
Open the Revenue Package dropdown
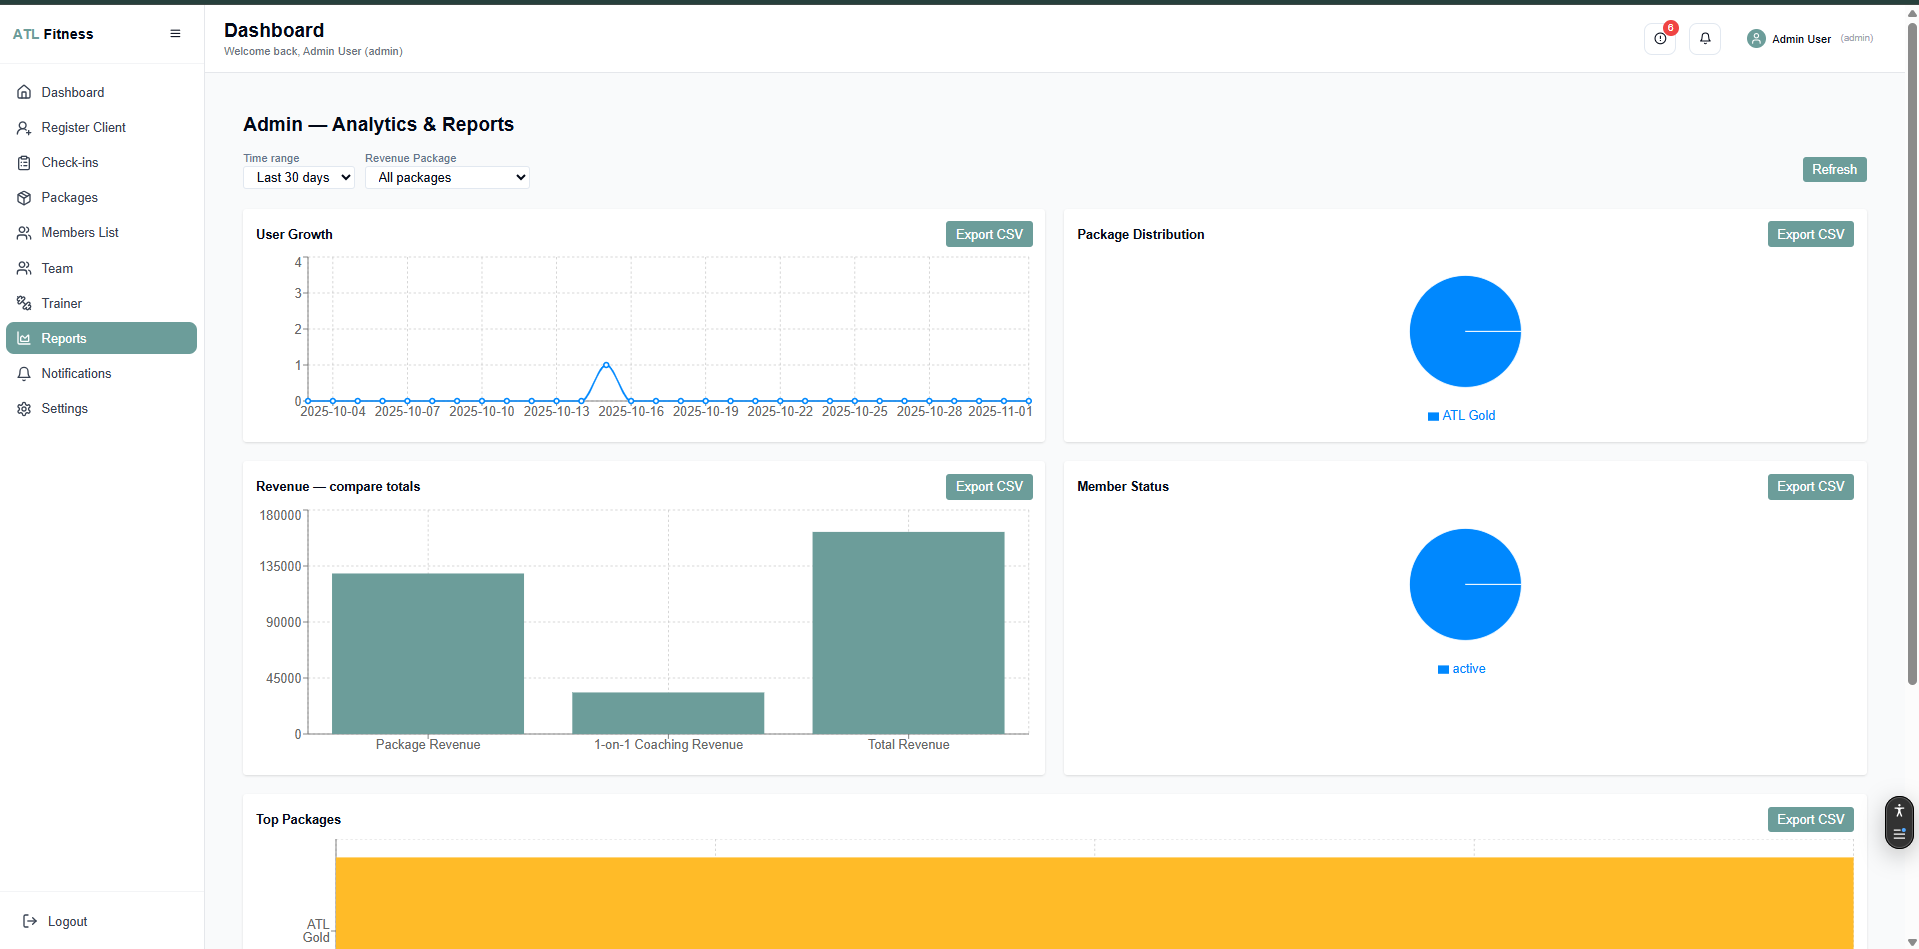(x=447, y=178)
